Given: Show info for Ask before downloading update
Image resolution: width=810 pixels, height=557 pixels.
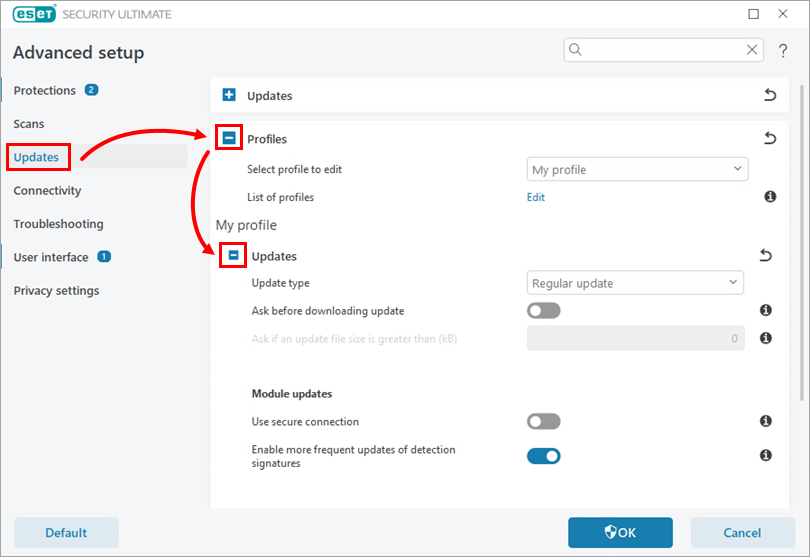Looking at the screenshot, I should click(x=766, y=311).
